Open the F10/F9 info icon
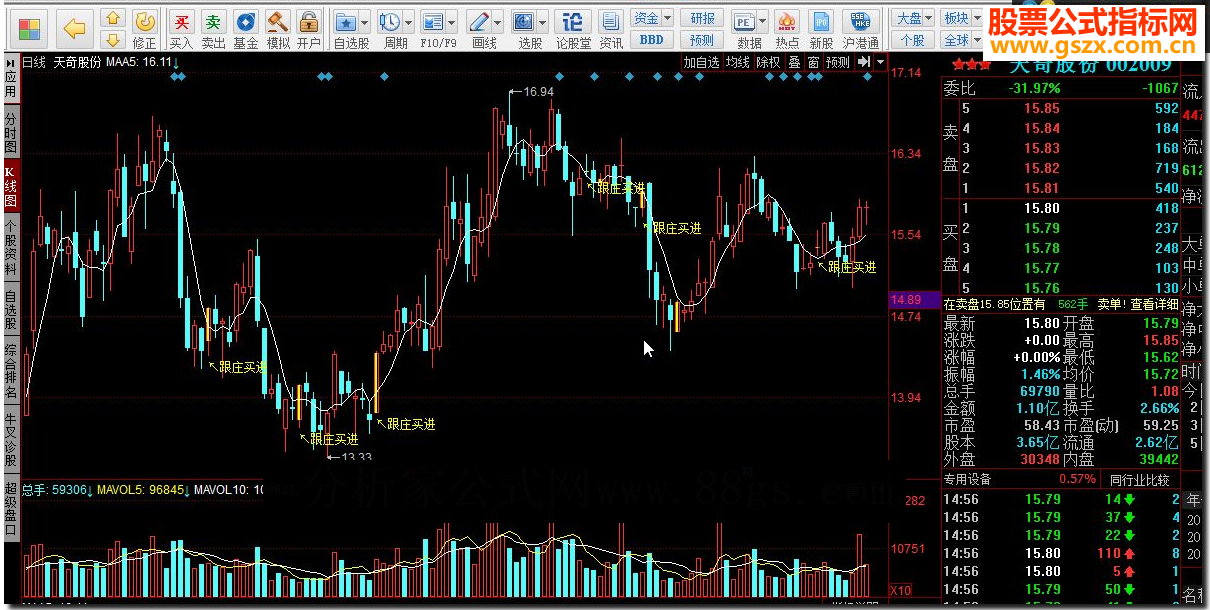This screenshot has width=1210, height=610. (433, 21)
